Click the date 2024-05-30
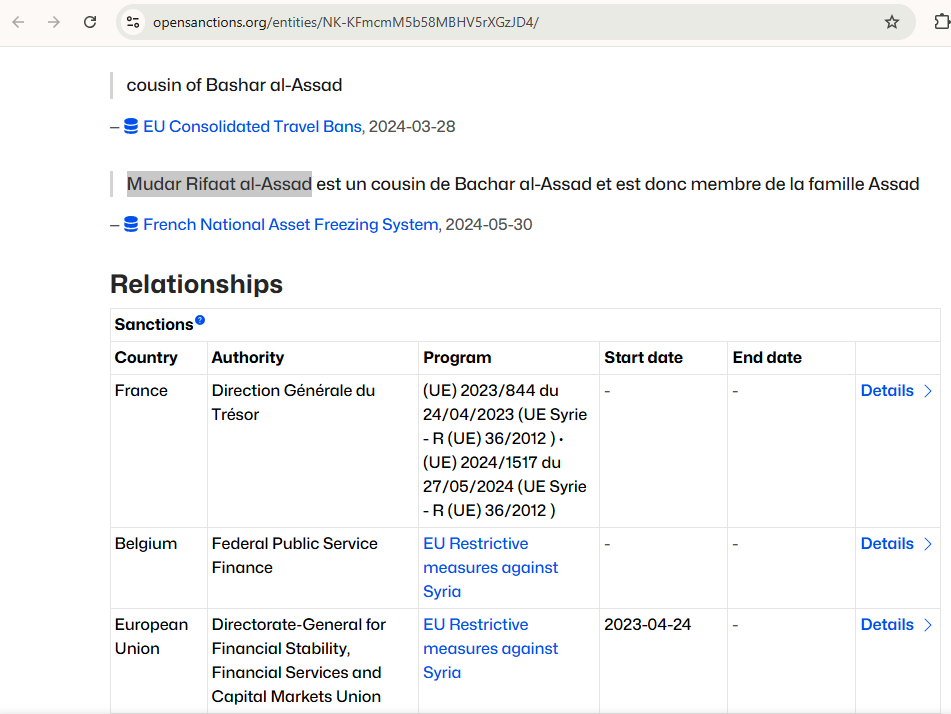The width and height of the screenshot is (951, 714). coord(489,224)
